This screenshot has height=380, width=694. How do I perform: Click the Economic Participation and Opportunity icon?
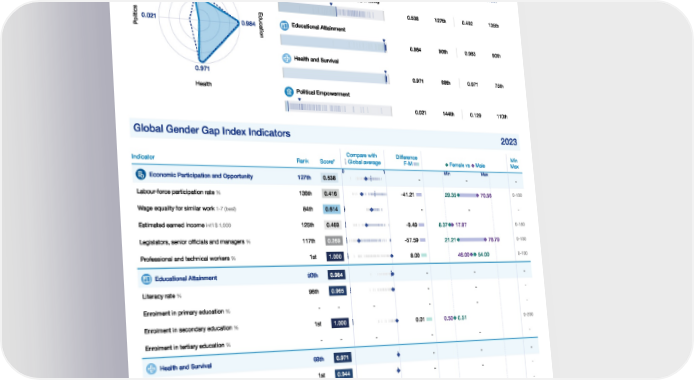[140, 174]
